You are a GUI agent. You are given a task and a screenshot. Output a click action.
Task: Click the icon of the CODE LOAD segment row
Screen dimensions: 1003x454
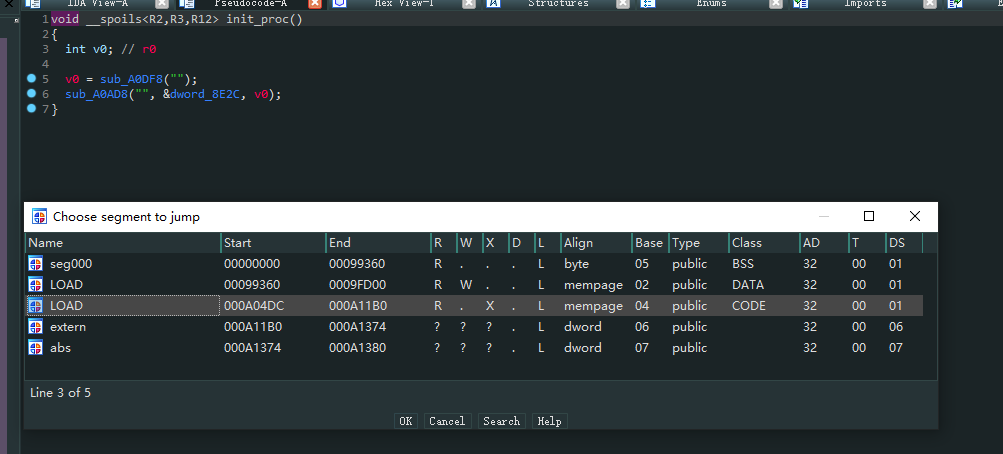click(x=36, y=306)
